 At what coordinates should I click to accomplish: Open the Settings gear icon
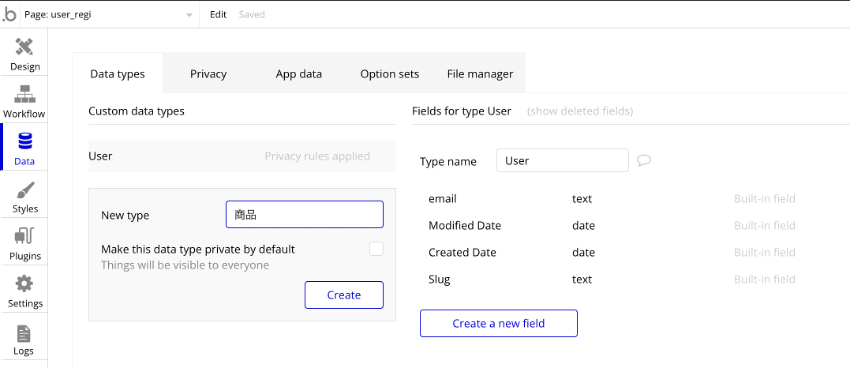(x=24, y=284)
